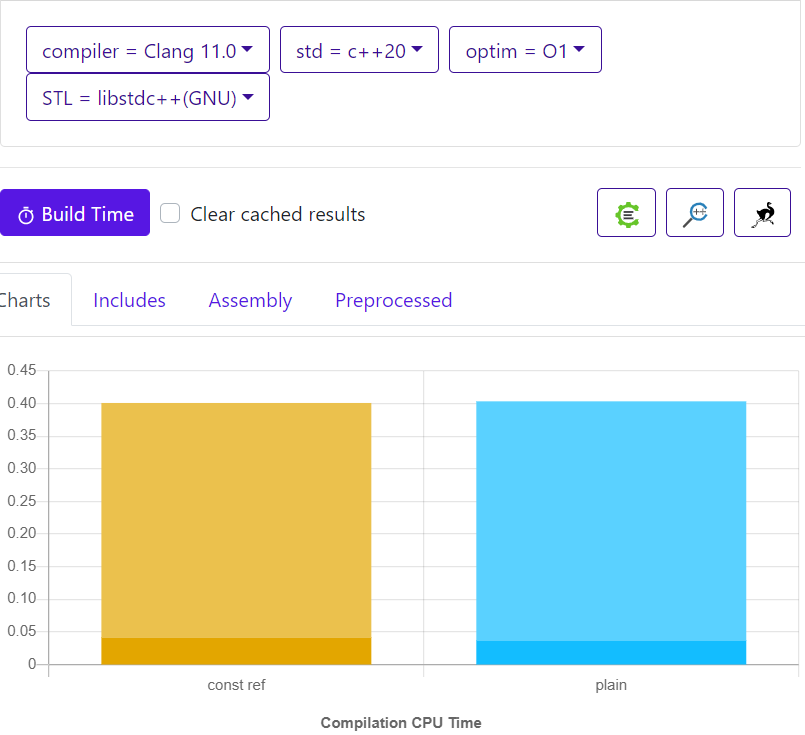This screenshot has width=805, height=735.
Task: Click the Build Time button
Action: tap(75, 214)
